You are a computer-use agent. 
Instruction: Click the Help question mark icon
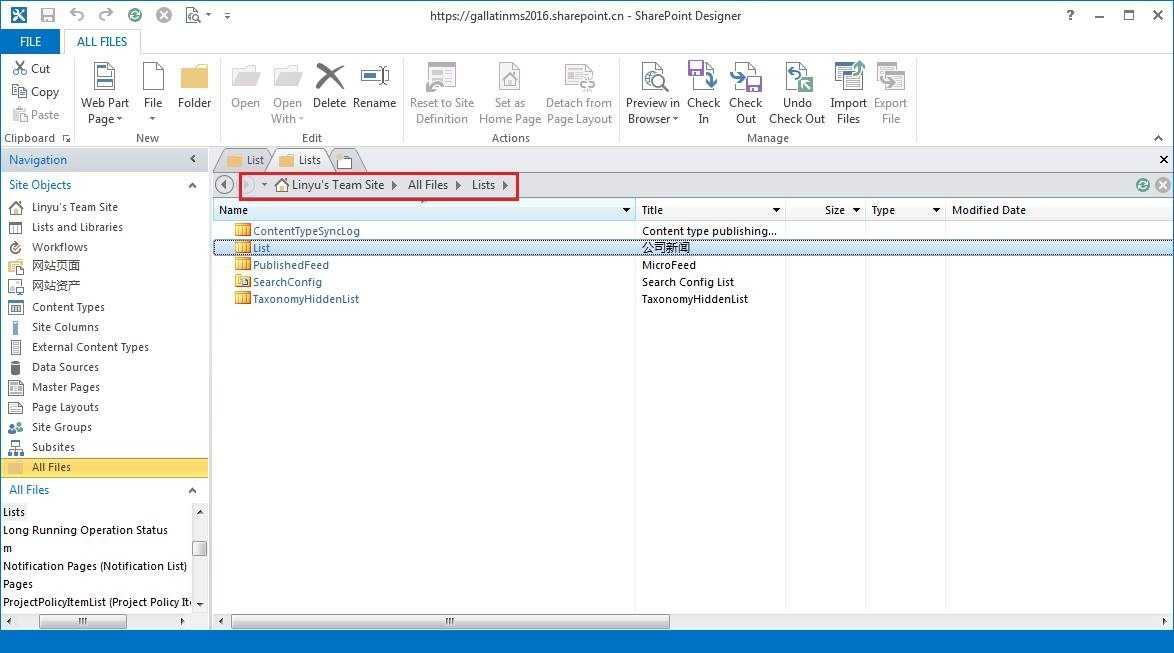1070,15
